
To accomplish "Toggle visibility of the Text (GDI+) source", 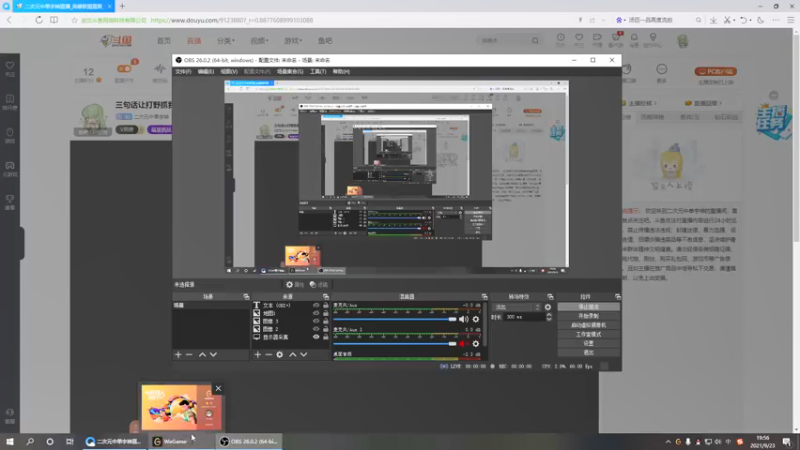I will [x=316, y=305].
